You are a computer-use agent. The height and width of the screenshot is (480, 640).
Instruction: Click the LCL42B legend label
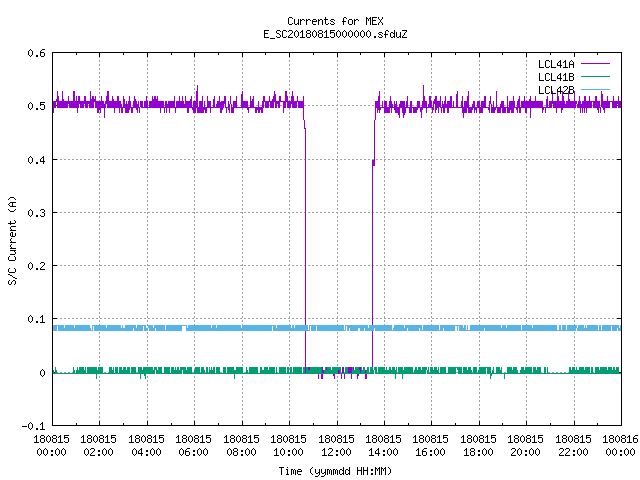coord(556,90)
